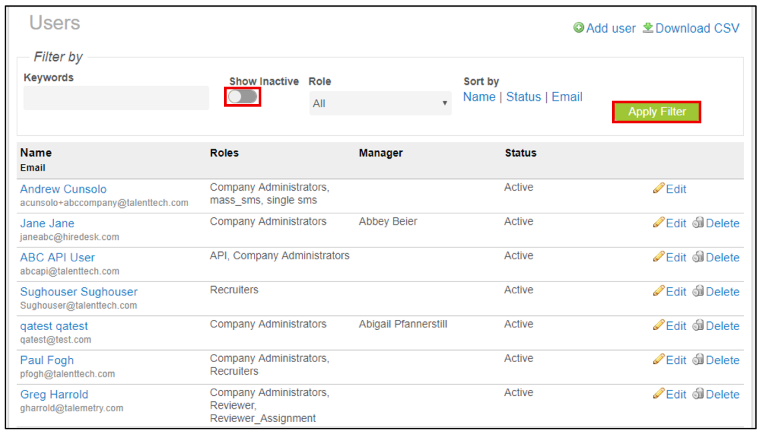Image resolution: width=760 pixels, height=433 pixels.
Task: Click the pencil icon in Jane Jane's row
Action: pos(658,223)
